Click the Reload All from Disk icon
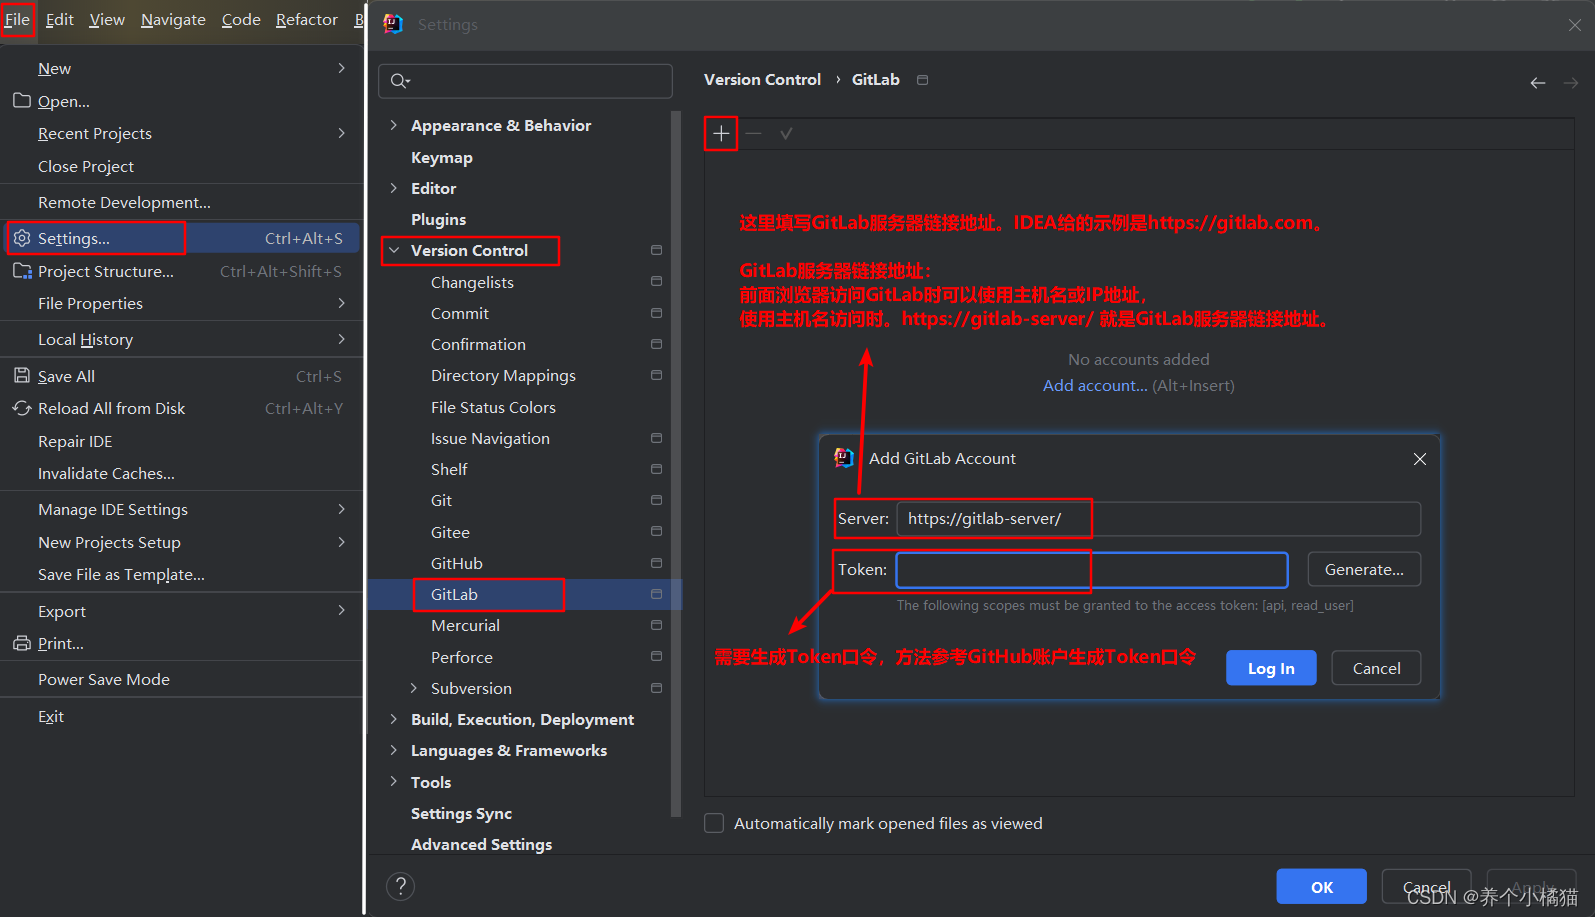 tap(22, 408)
